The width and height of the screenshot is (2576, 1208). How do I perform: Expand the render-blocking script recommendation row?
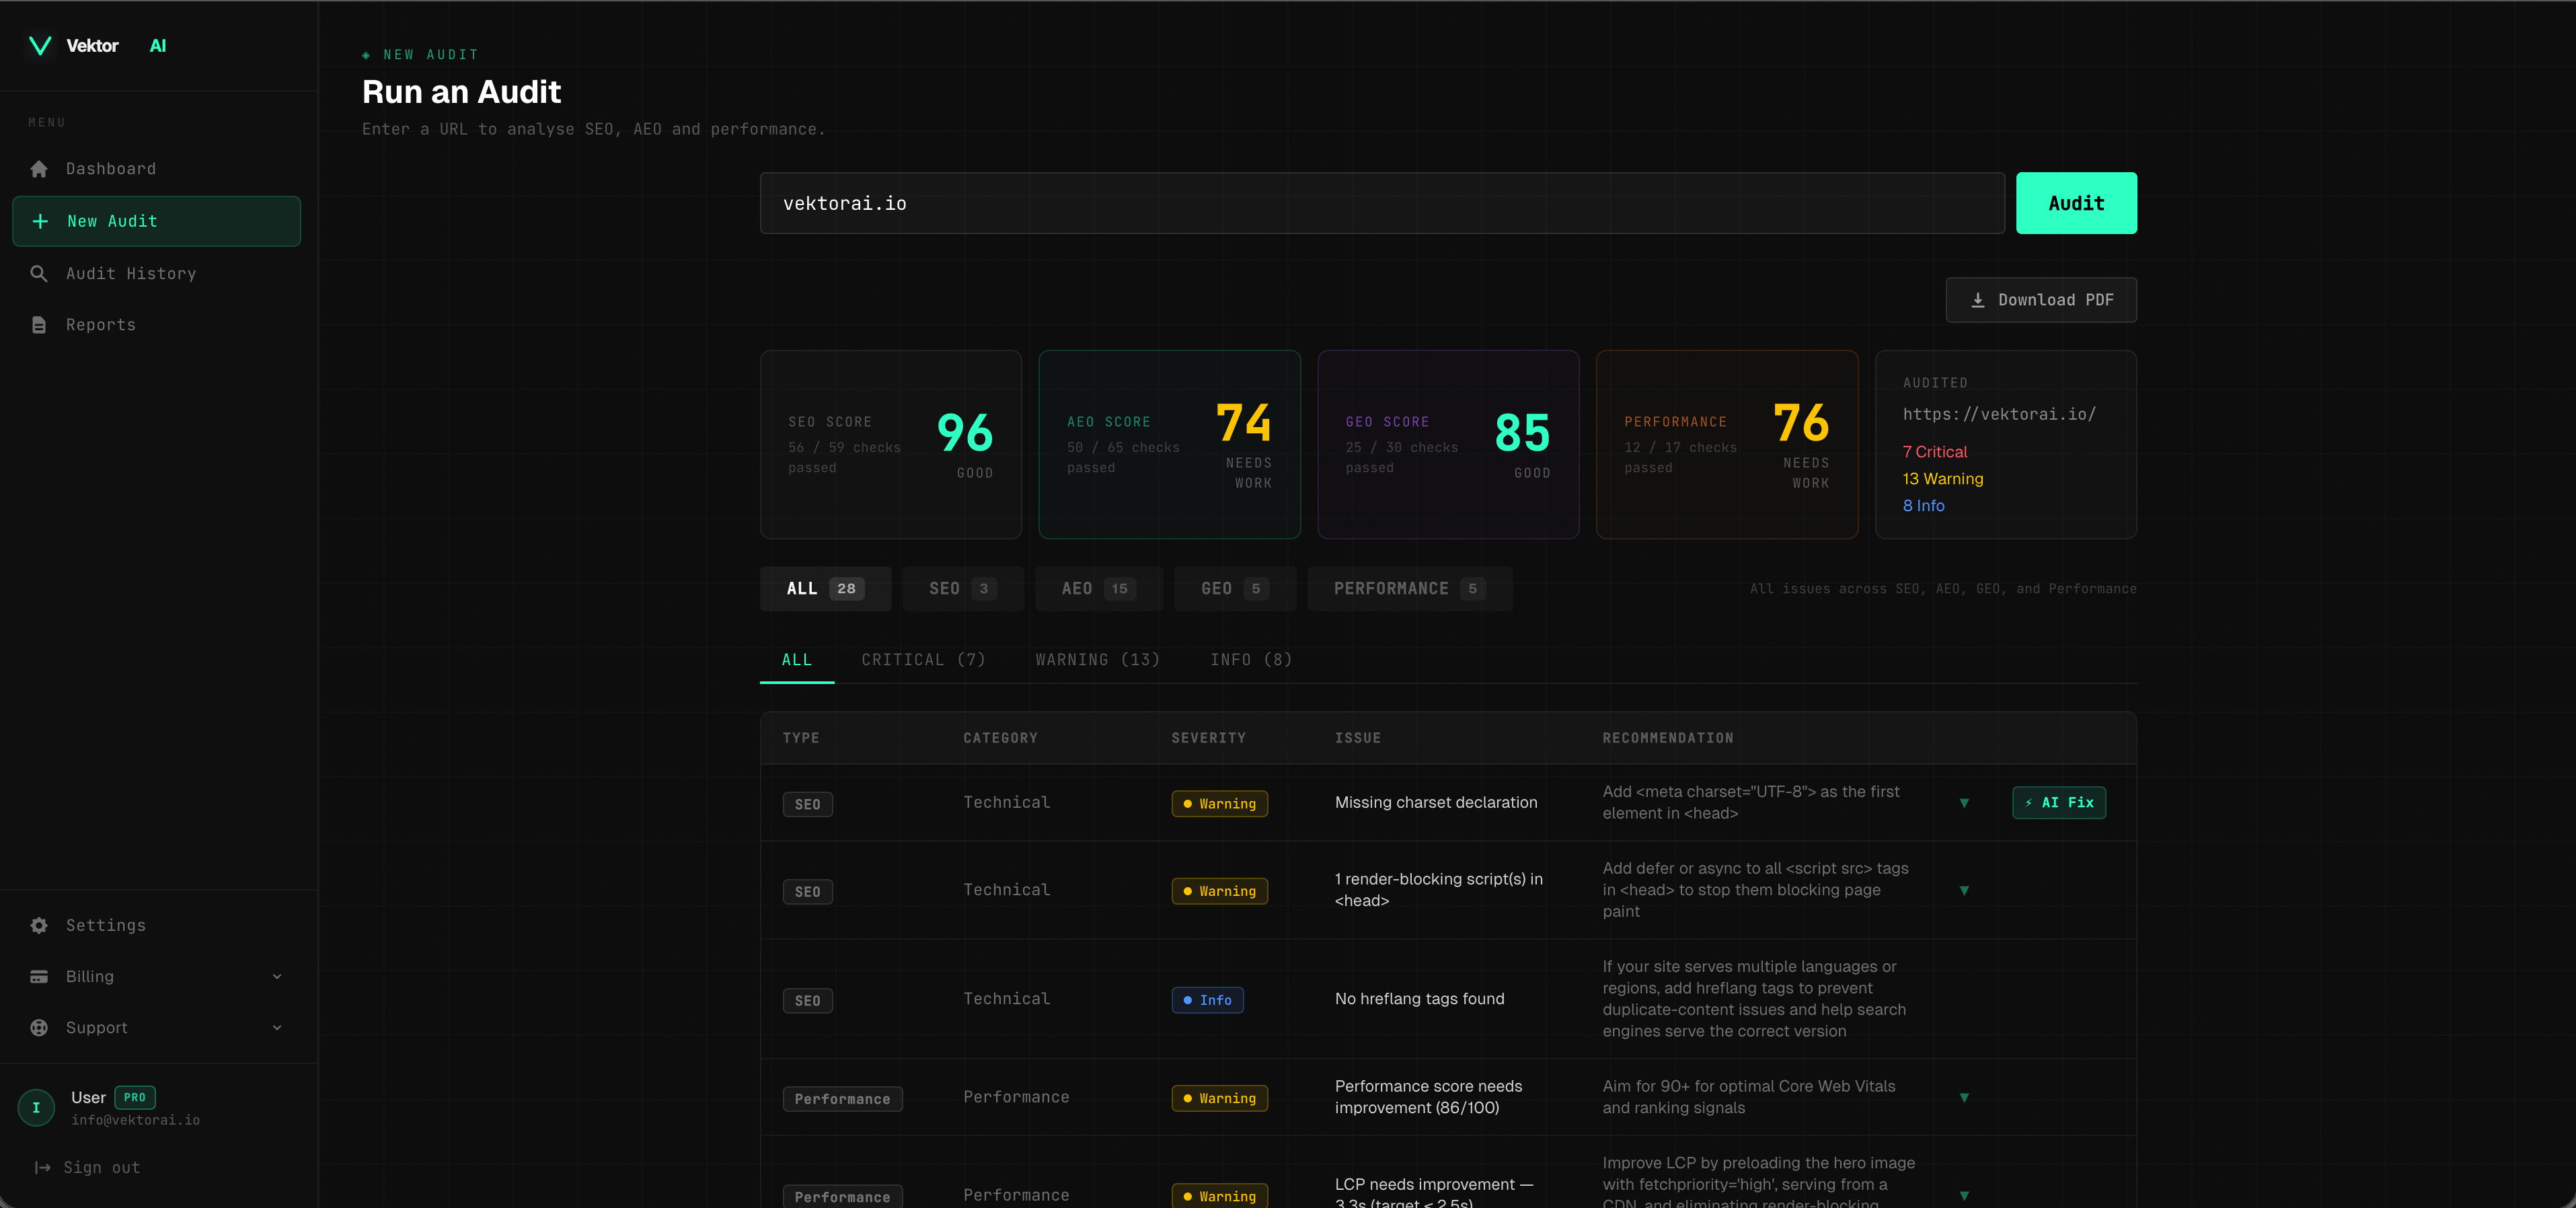tap(1966, 891)
